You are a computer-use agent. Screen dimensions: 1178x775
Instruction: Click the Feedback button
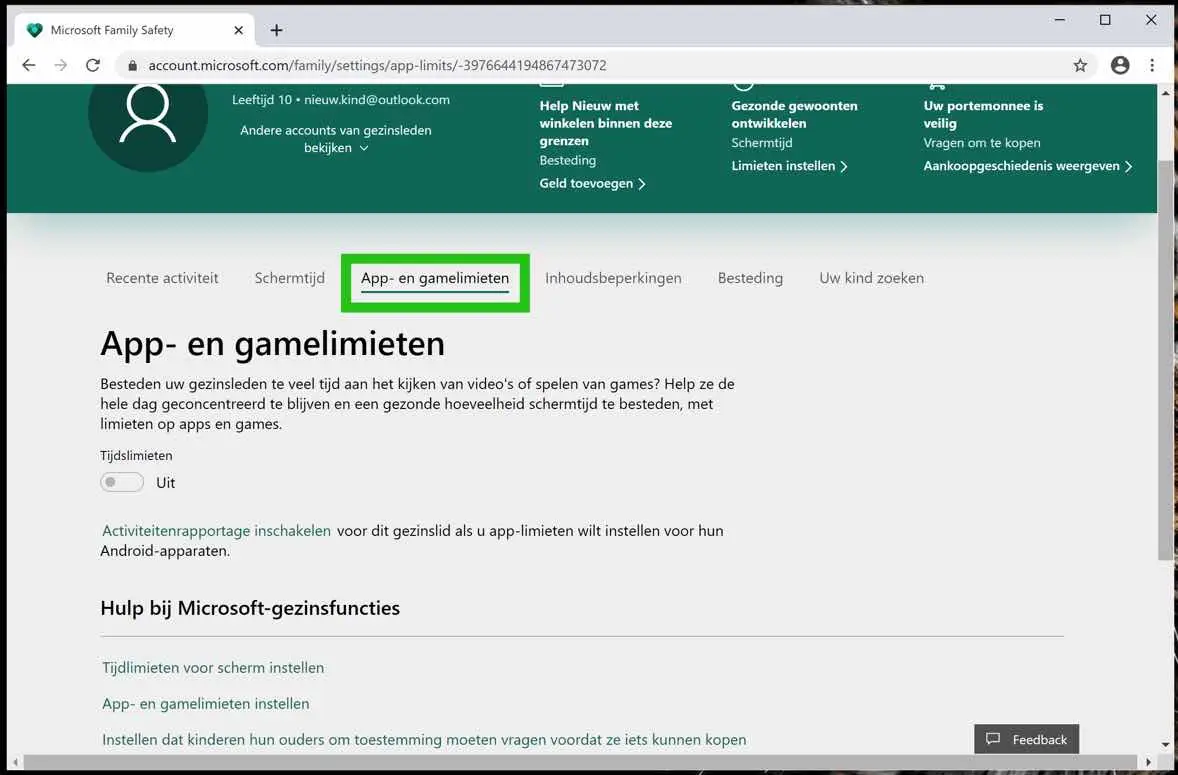point(1026,739)
